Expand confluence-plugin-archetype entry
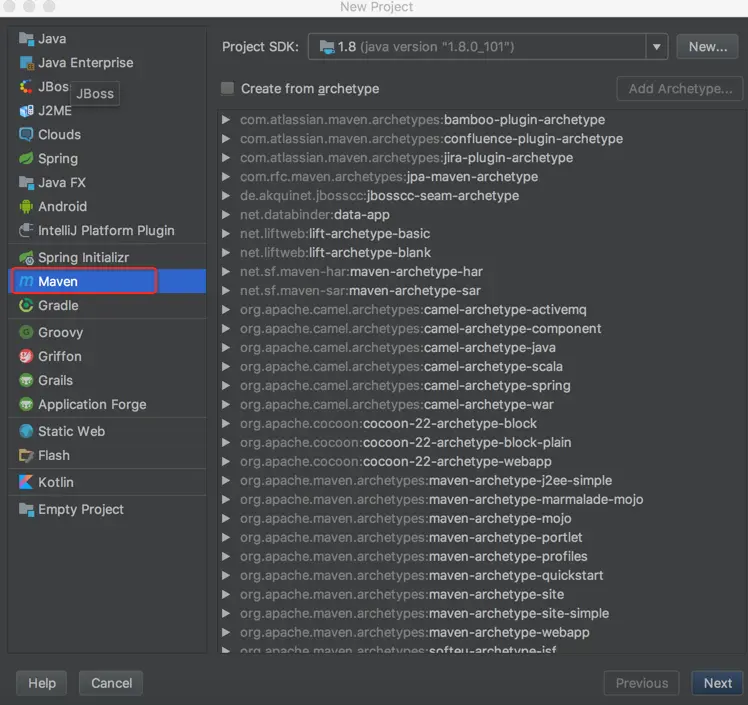748x705 pixels. (226, 139)
